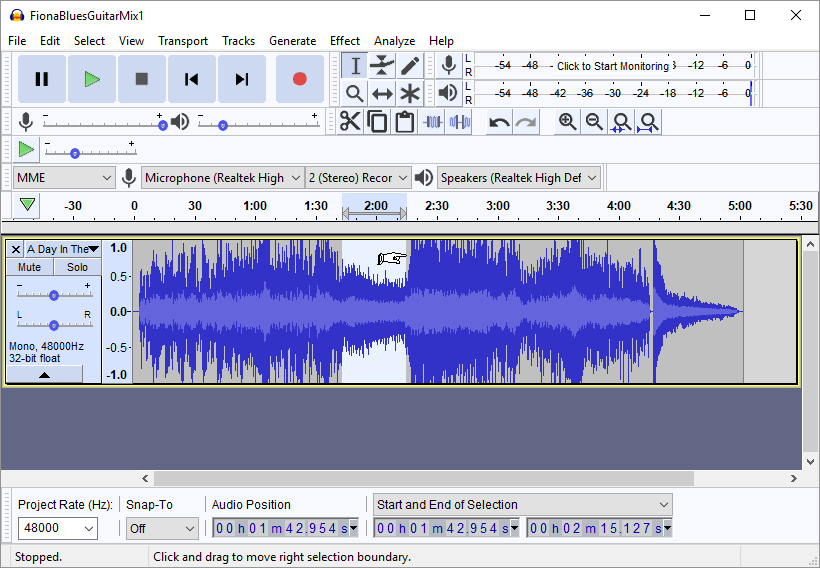Image resolution: width=820 pixels, height=568 pixels.
Task: Click the Cut scissors icon
Action: pos(350,122)
